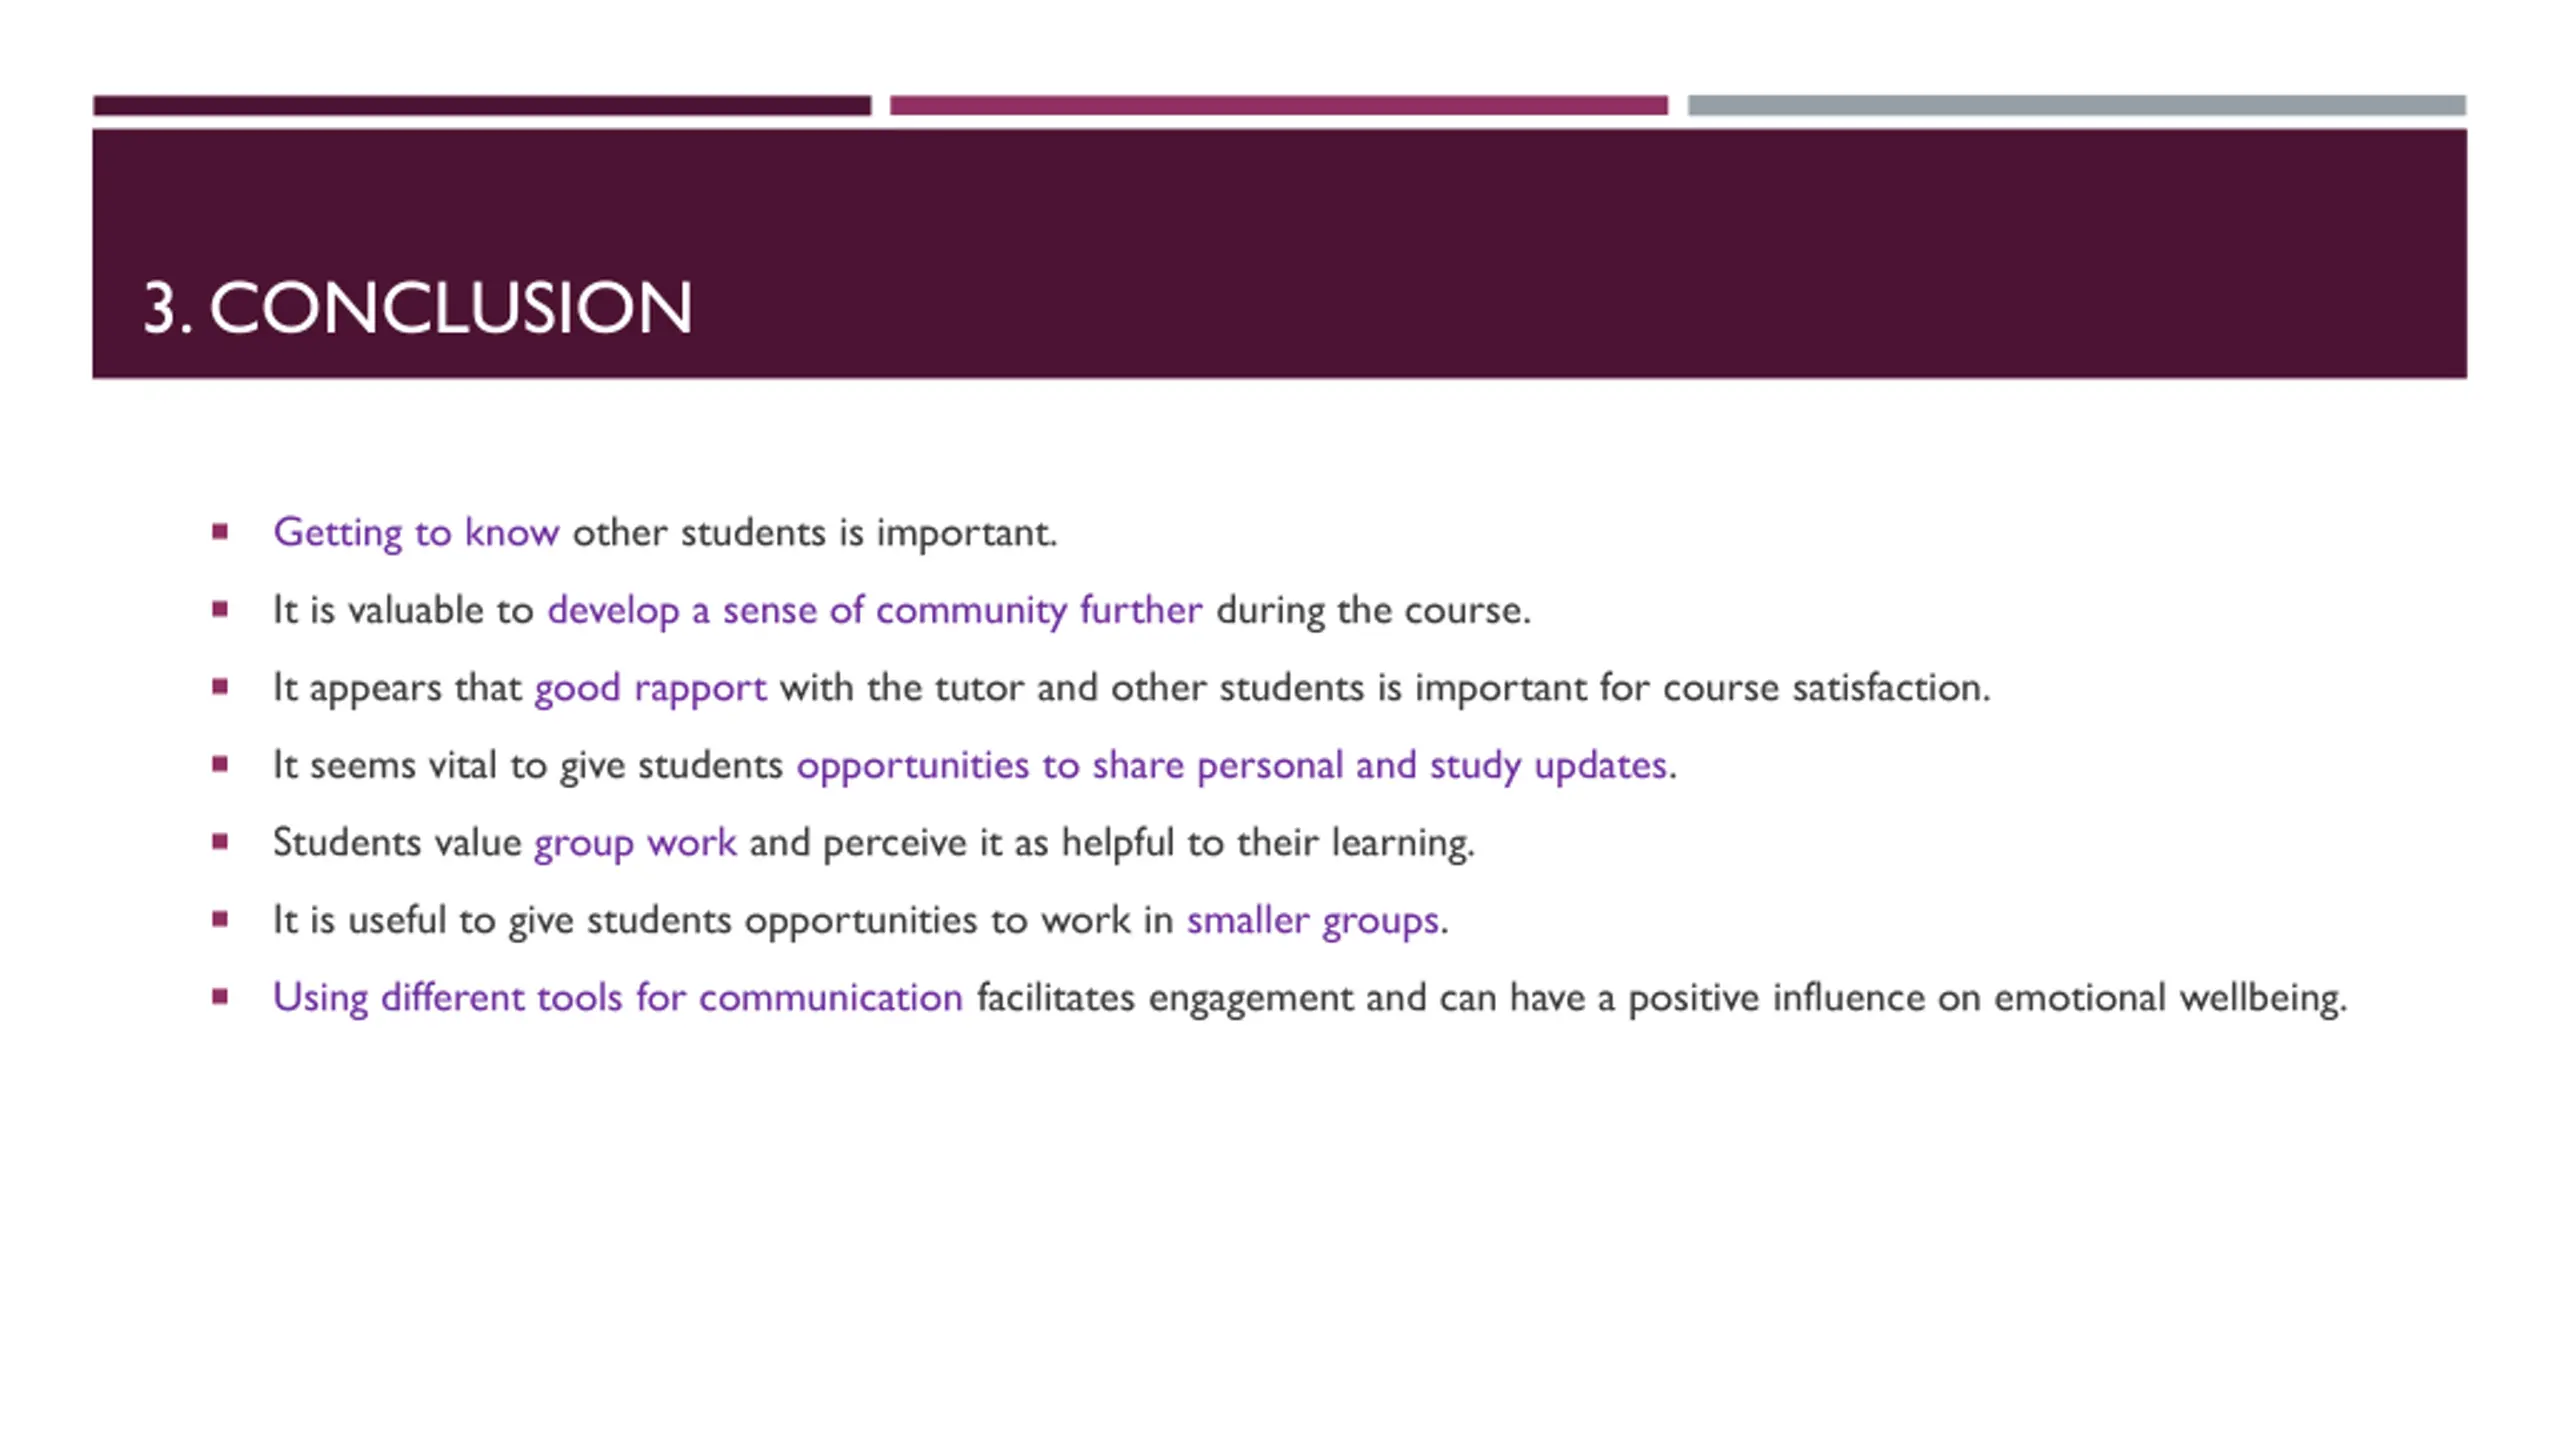The width and height of the screenshot is (2560, 1440).
Task: Click bullet marker before 'It seems vital'
Action: 220,764
